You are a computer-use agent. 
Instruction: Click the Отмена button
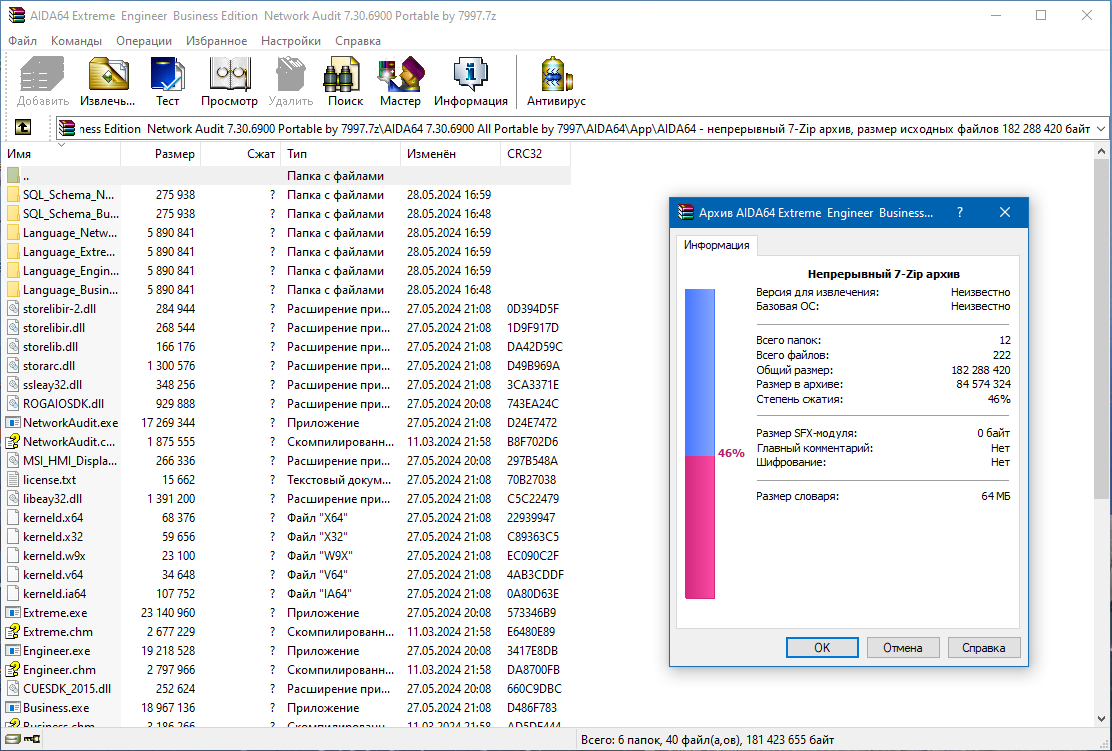[x=903, y=647]
